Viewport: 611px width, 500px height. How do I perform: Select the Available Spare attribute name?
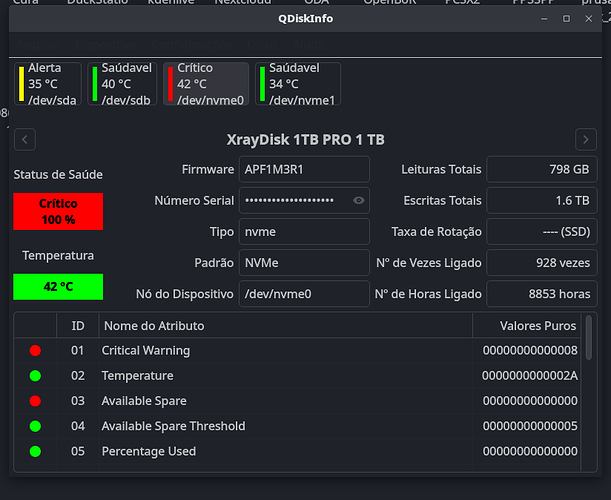click(144, 401)
